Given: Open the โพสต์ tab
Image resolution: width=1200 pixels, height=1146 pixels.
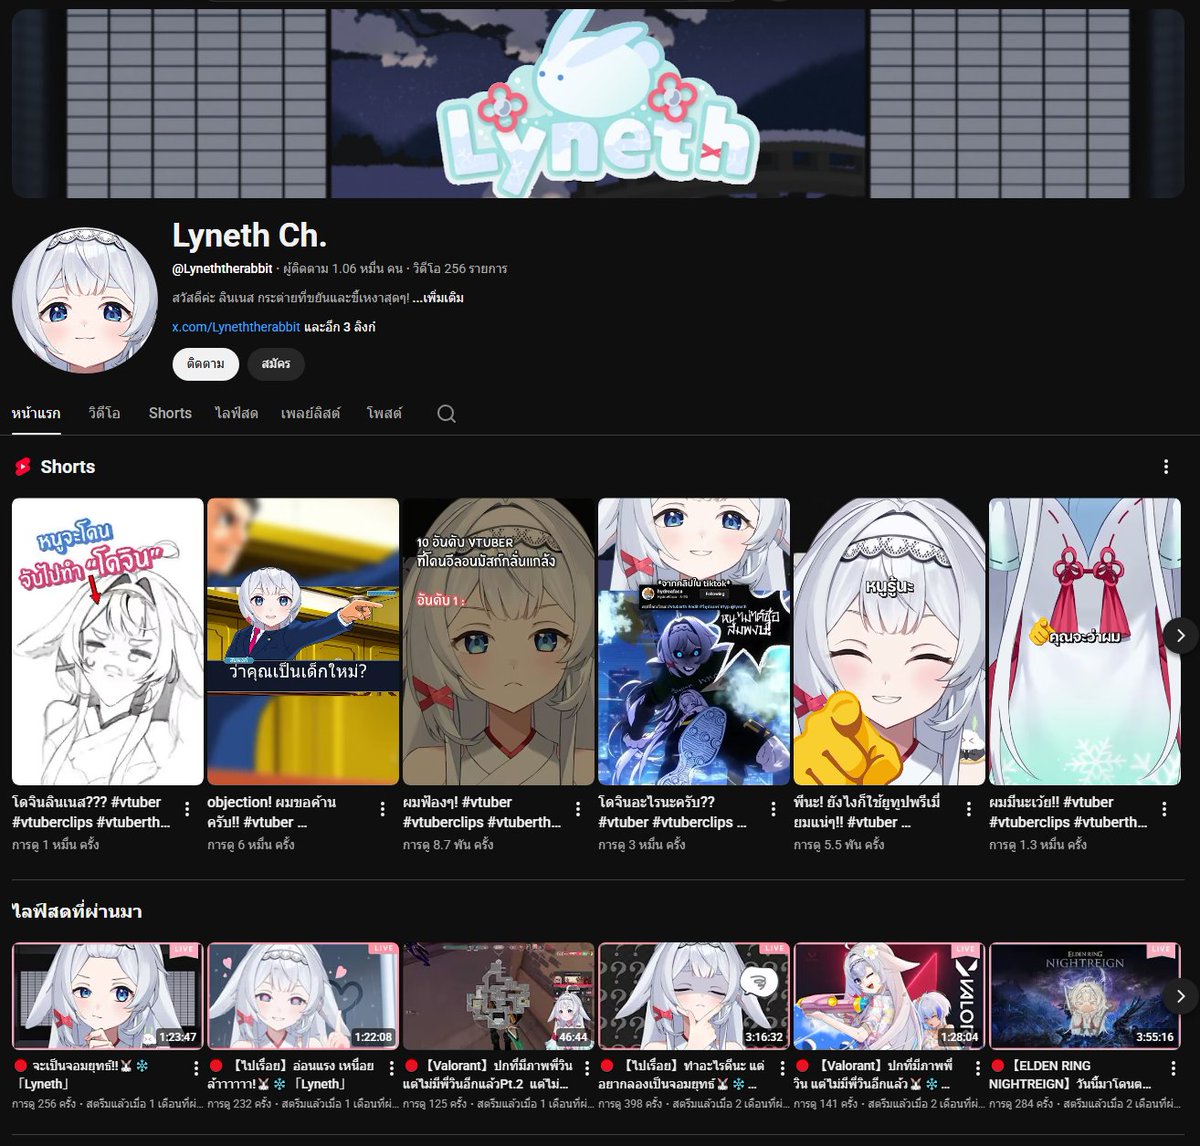Looking at the screenshot, I should (x=384, y=413).
